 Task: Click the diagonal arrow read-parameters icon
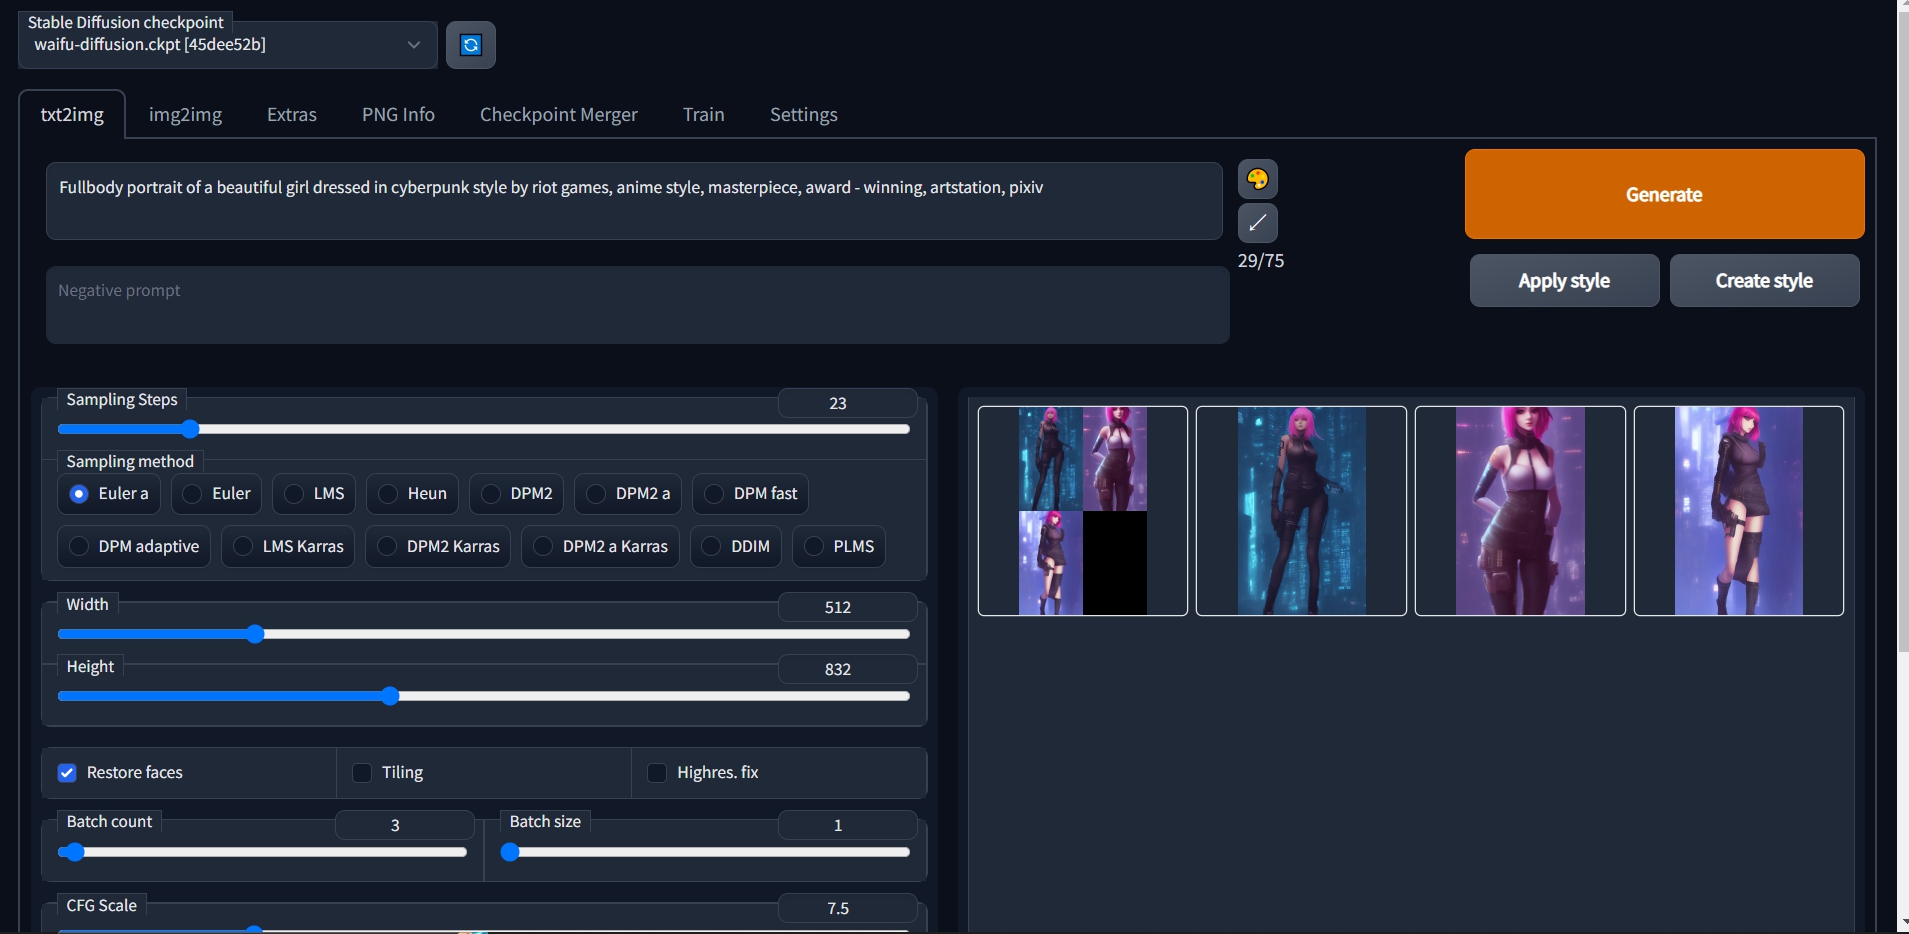pyautogui.click(x=1257, y=223)
